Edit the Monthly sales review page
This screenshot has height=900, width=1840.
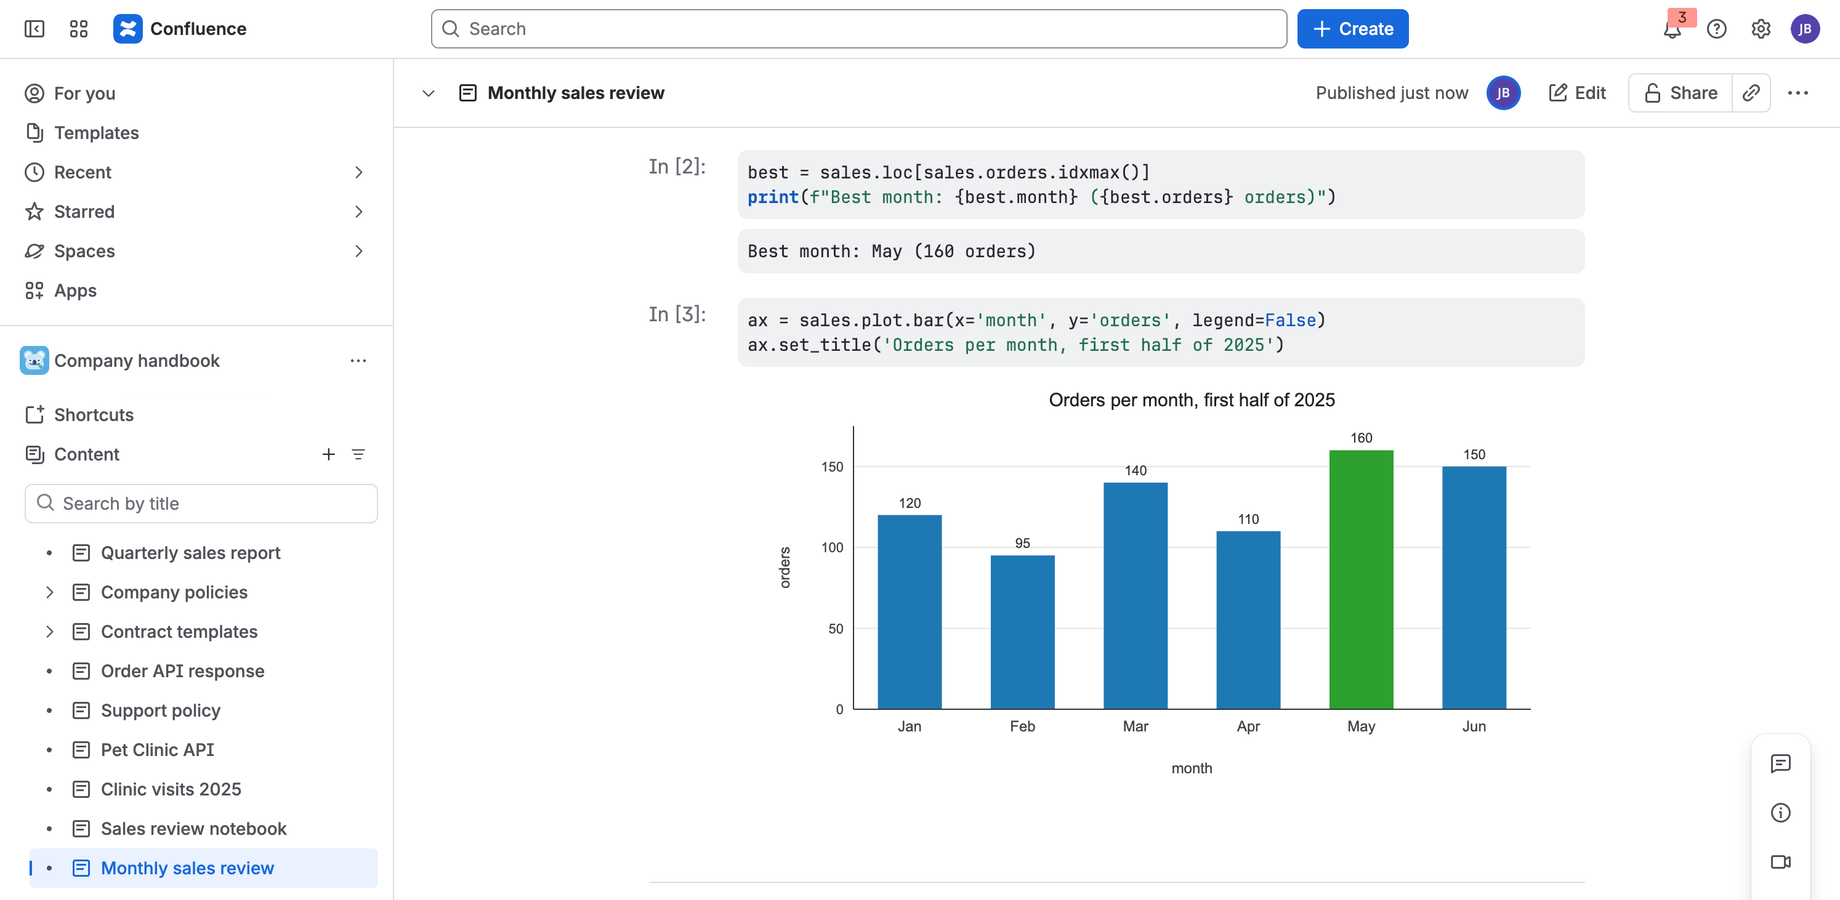(x=1577, y=93)
